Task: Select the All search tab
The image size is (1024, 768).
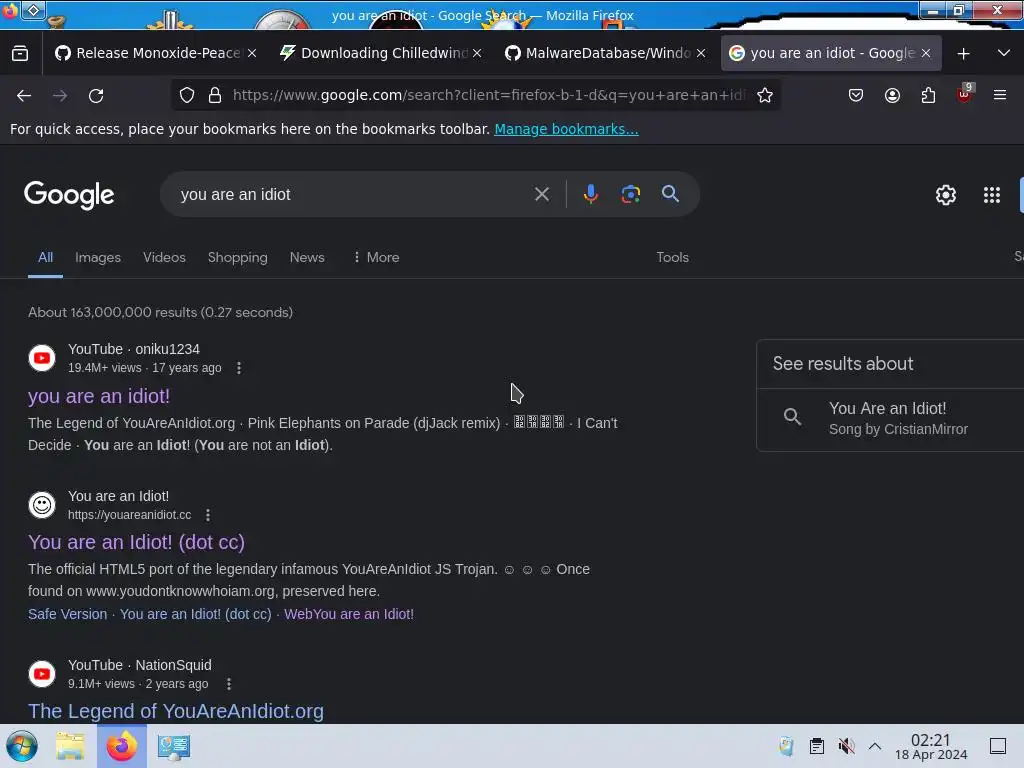Action: pos(45,257)
